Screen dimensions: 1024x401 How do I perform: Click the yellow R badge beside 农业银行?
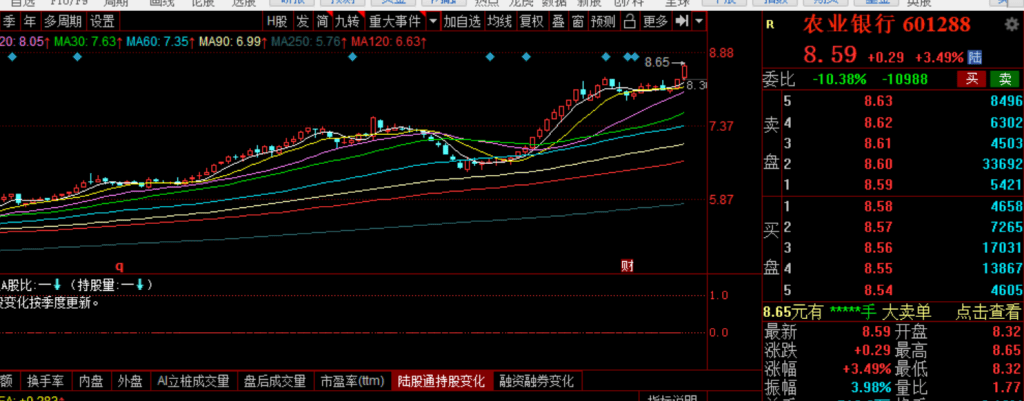[770, 26]
